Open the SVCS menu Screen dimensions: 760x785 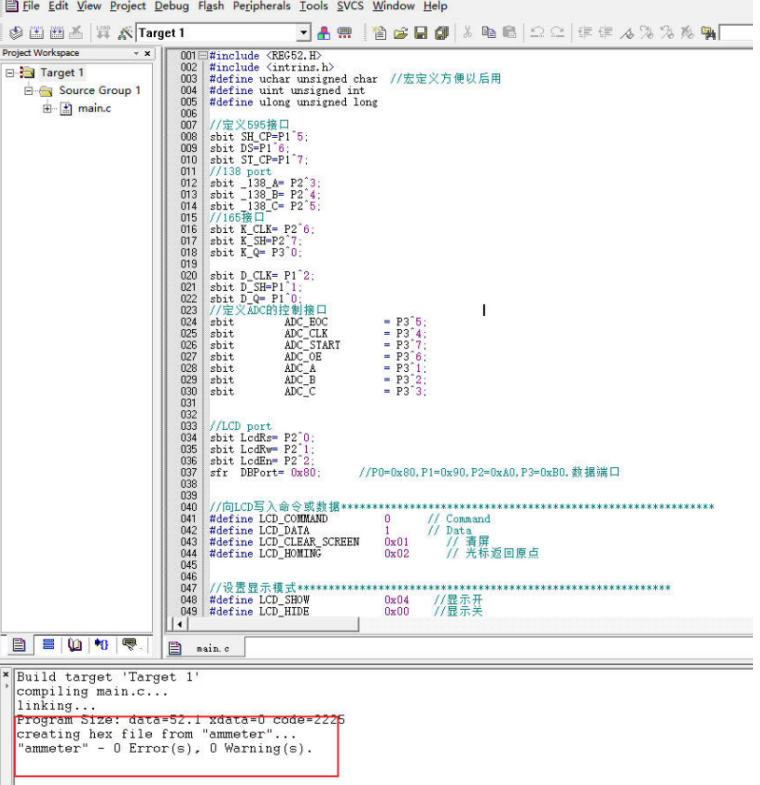(x=350, y=7)
